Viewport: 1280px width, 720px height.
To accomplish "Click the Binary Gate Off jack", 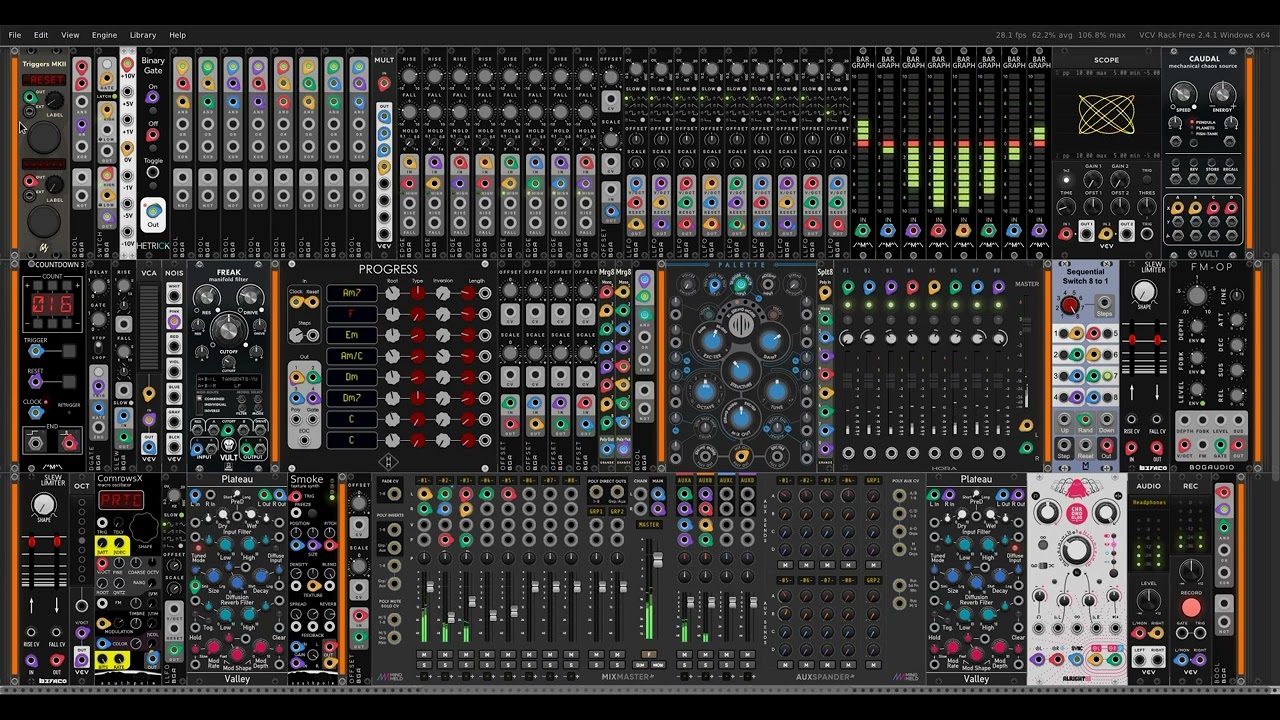I will [152, 135].
